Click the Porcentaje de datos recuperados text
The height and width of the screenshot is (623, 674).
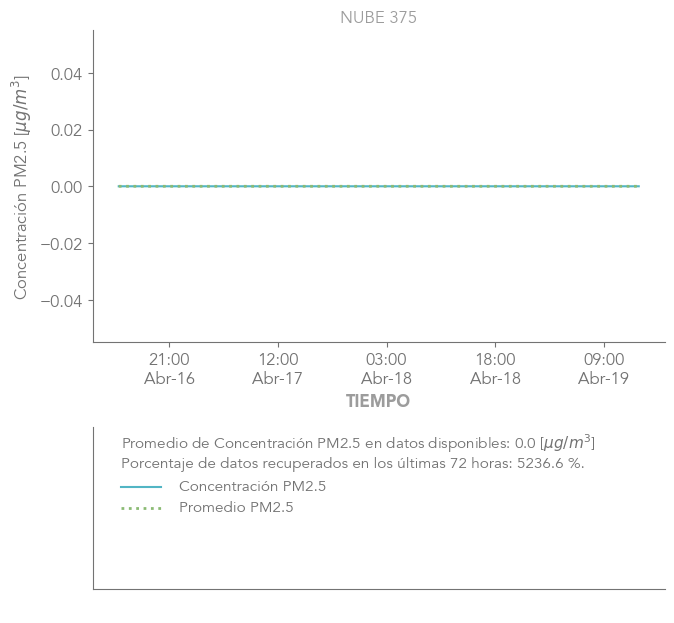click(352, 464)
